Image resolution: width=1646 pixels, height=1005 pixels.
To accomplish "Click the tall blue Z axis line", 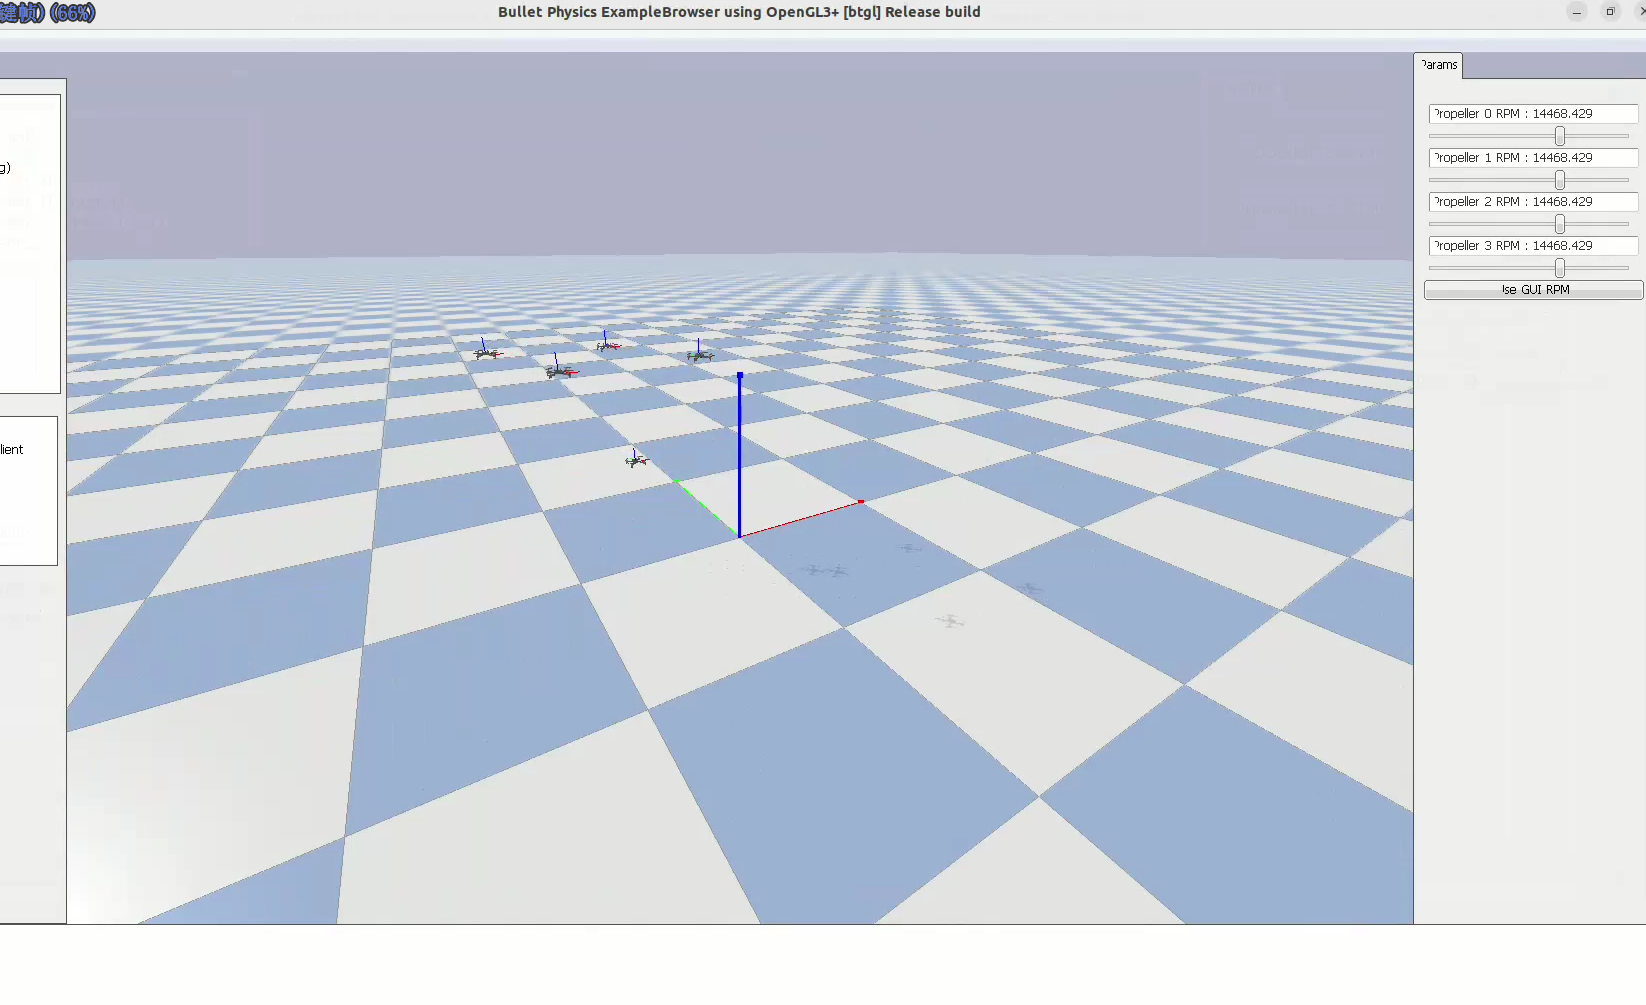I will (740, 455).
